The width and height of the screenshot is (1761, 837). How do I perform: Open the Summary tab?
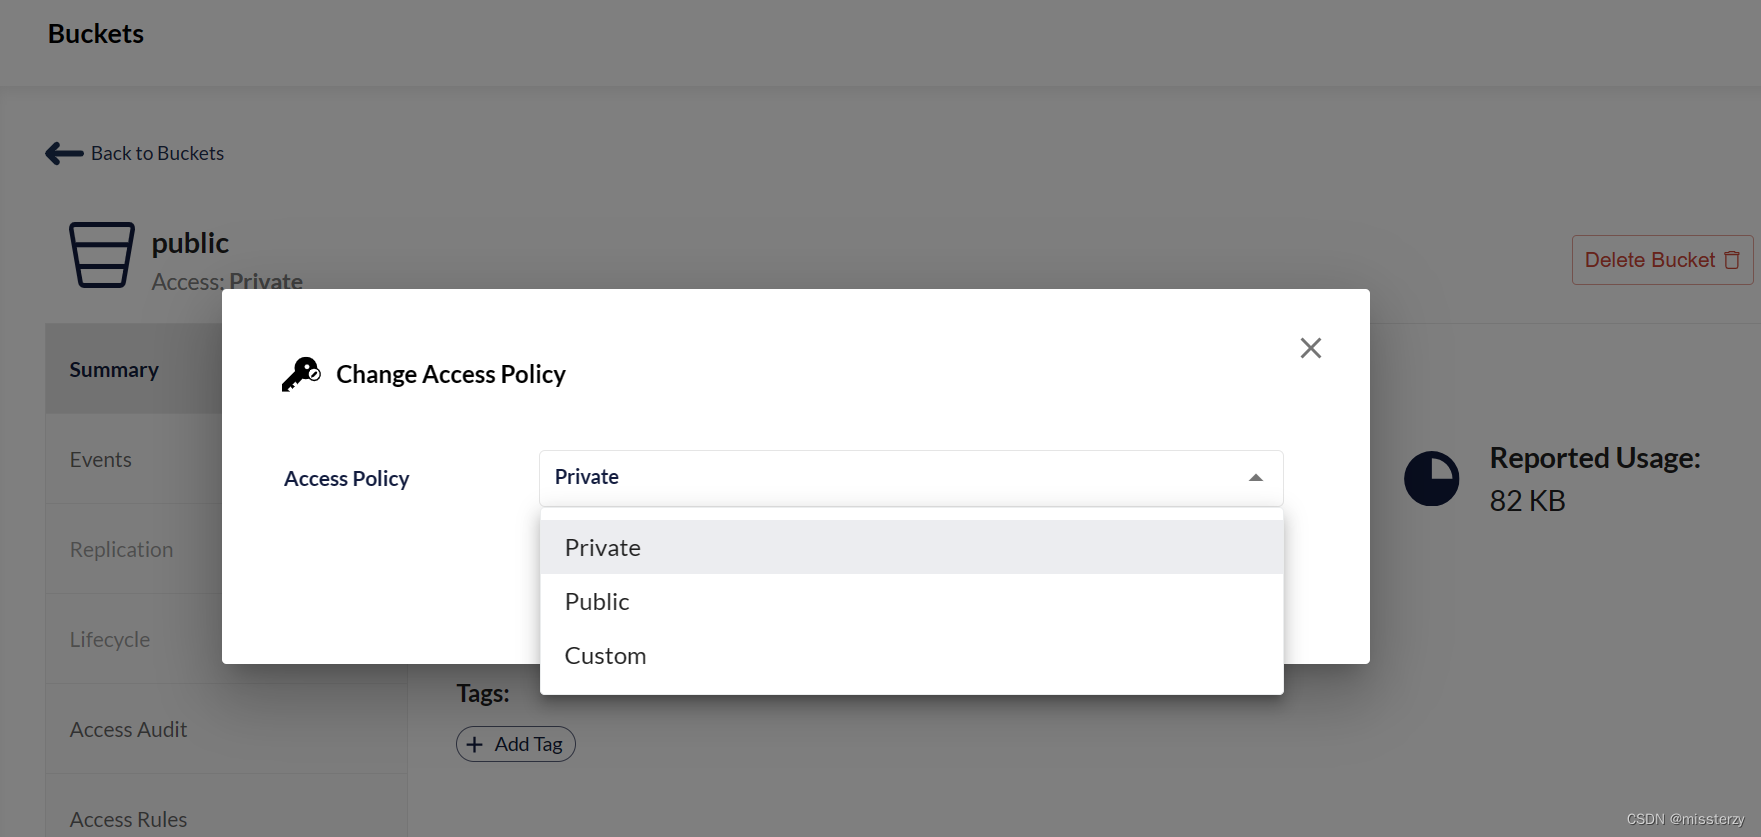point(114,370)
